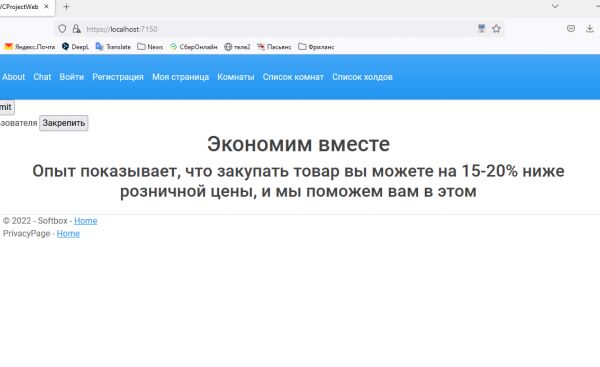Viewport: 600px width, 367px height.
Task: Click the PrivacyPage footer text
Action: click(x=26, y=233)
